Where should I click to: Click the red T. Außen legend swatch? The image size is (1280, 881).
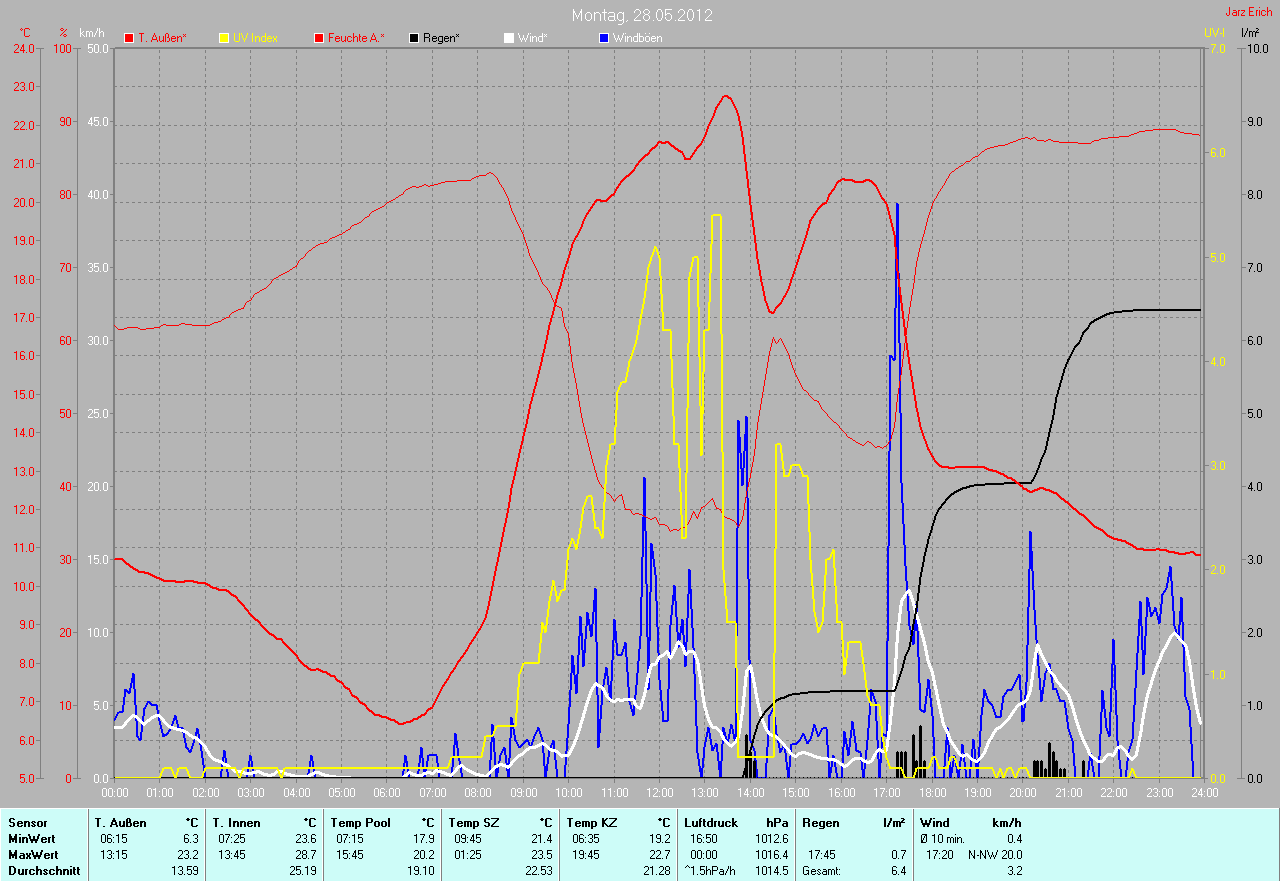point(129,38)
